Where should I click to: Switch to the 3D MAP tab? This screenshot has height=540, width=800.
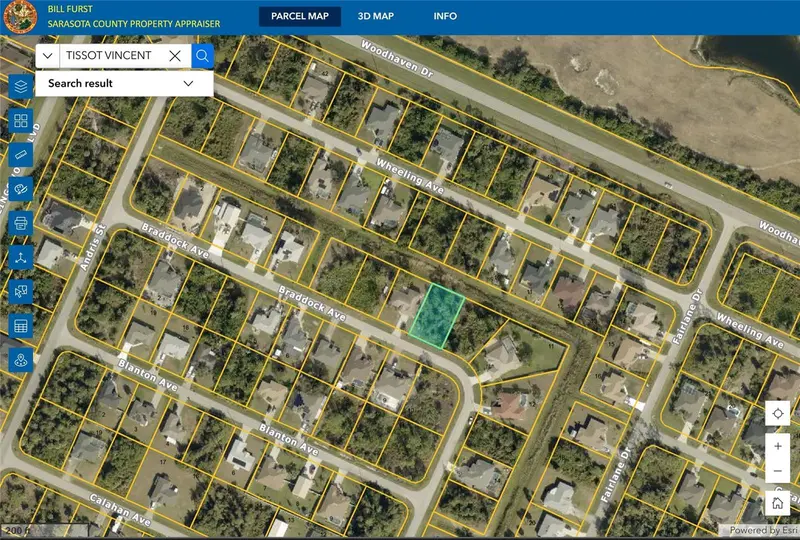pyautogui.click(x=376, y=16)
